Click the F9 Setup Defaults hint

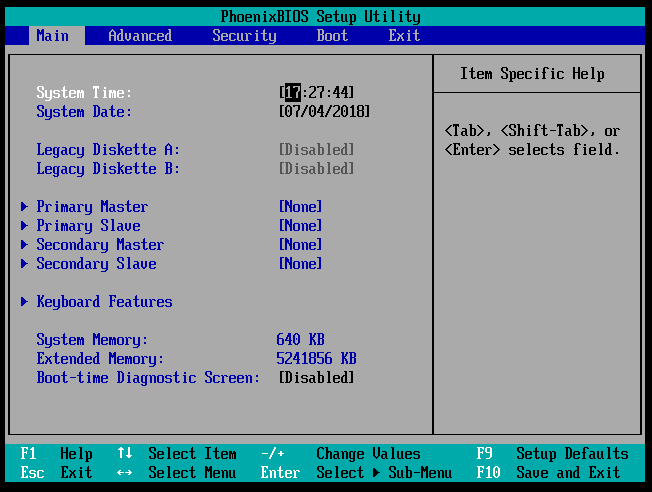click(x=552, y=453)
